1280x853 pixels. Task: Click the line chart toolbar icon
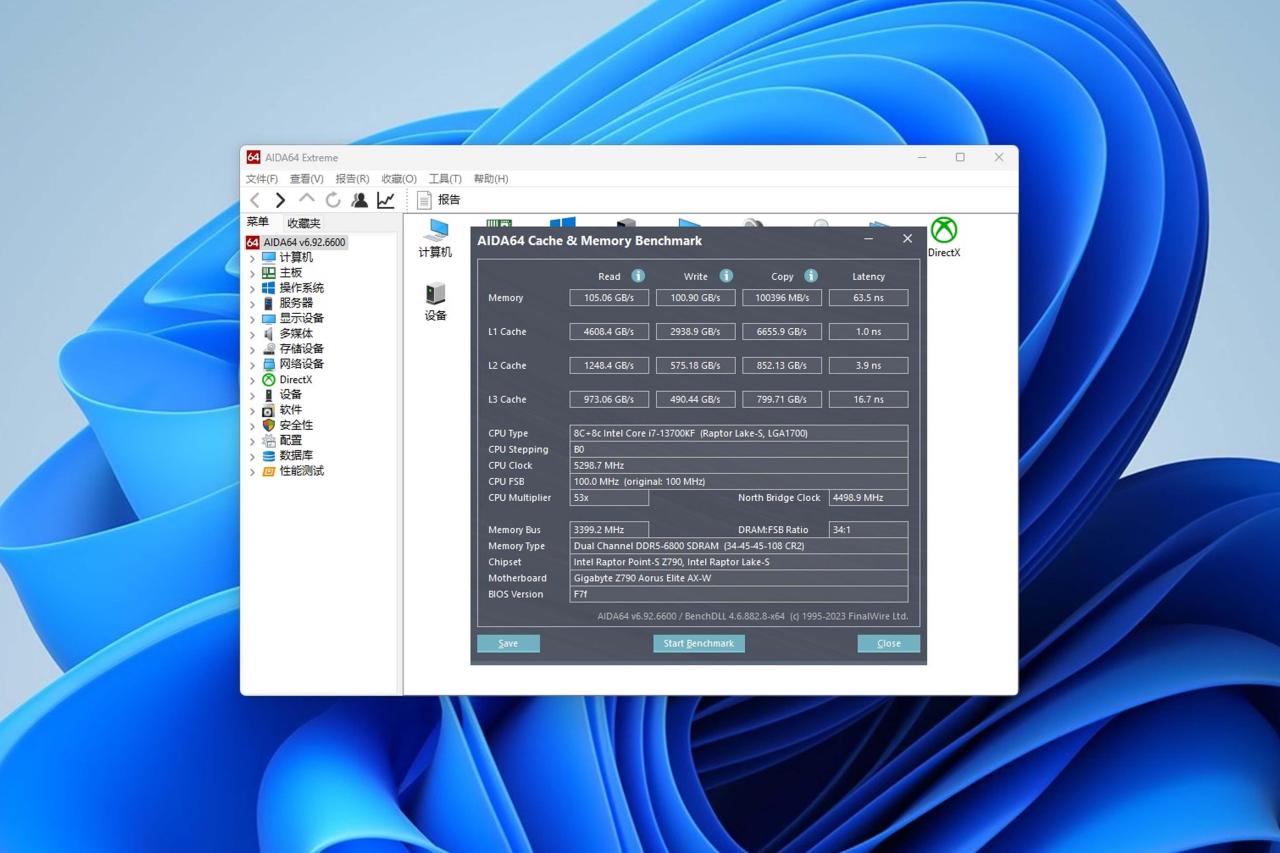coord(385,200)
